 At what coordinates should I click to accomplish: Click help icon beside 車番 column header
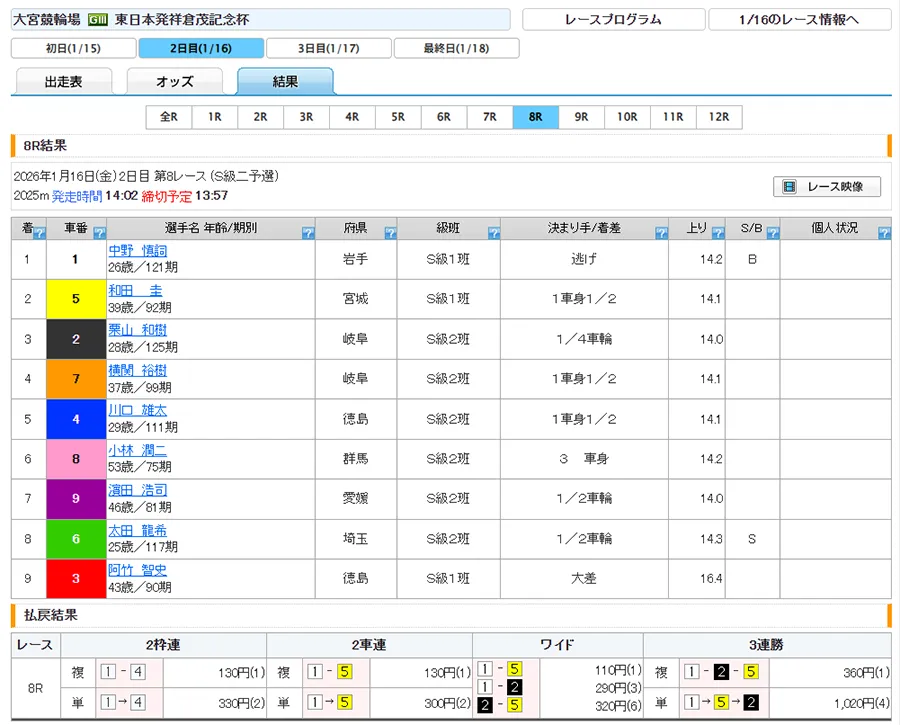pos(99,234)
